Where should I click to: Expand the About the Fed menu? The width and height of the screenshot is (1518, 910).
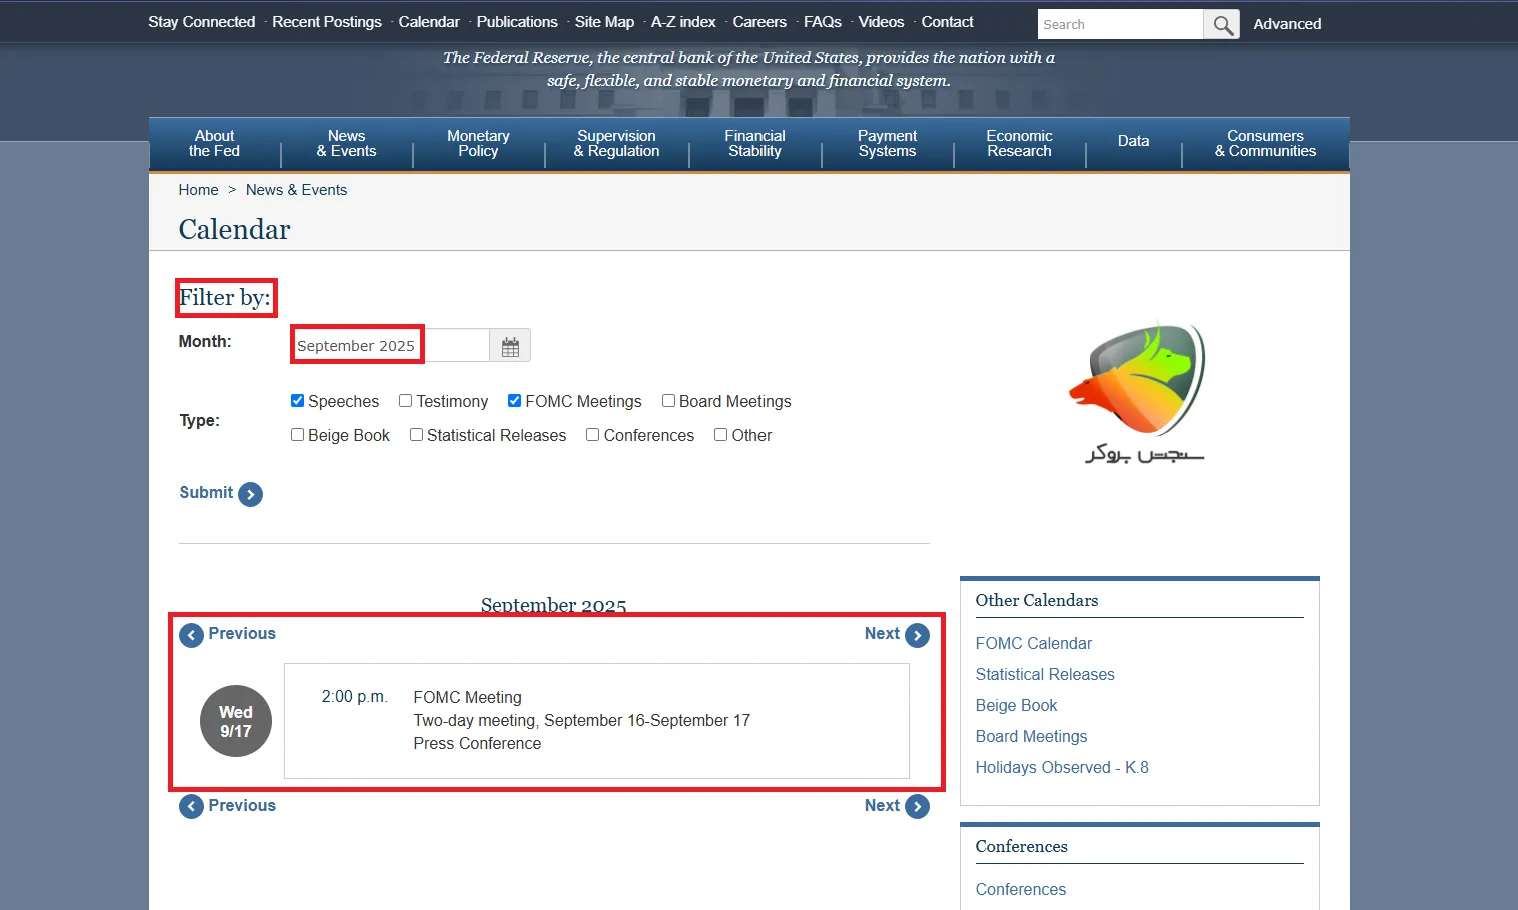[214, 144]
